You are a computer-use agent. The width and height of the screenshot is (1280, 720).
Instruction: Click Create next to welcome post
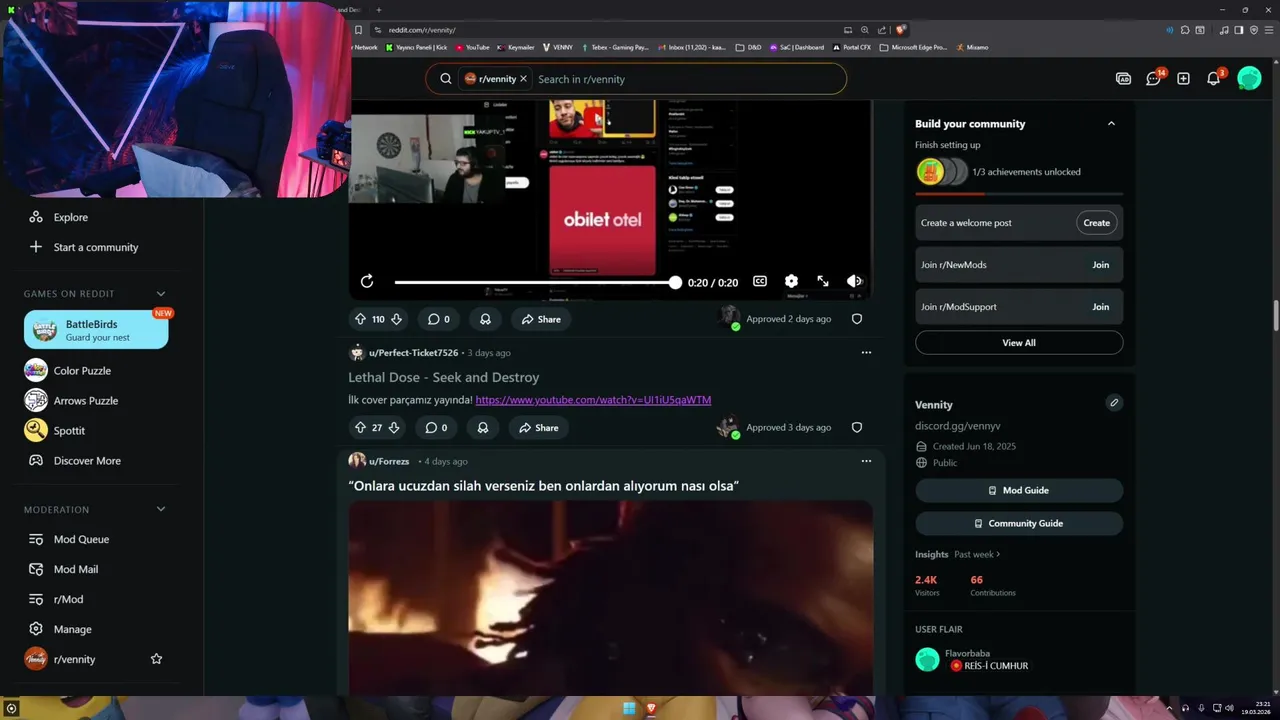pos(1097,223)
